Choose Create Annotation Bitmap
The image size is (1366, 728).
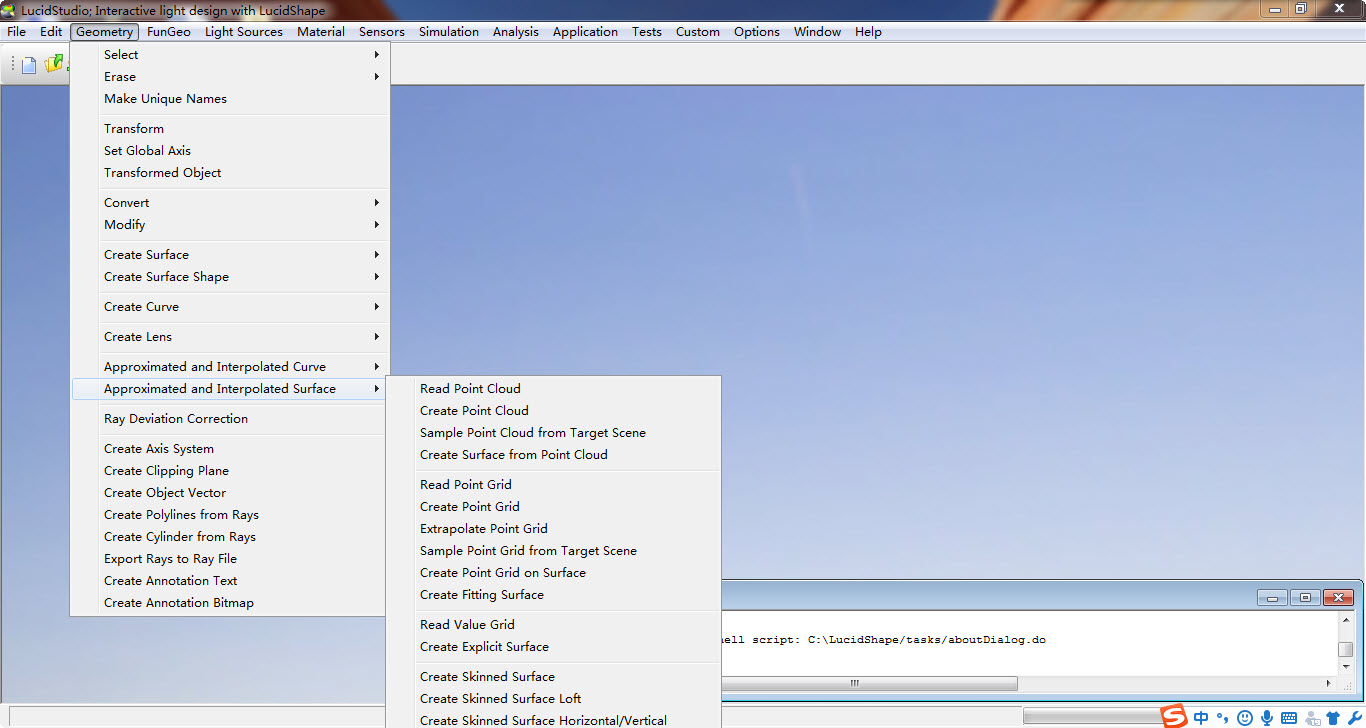click(x=229, y=603)
